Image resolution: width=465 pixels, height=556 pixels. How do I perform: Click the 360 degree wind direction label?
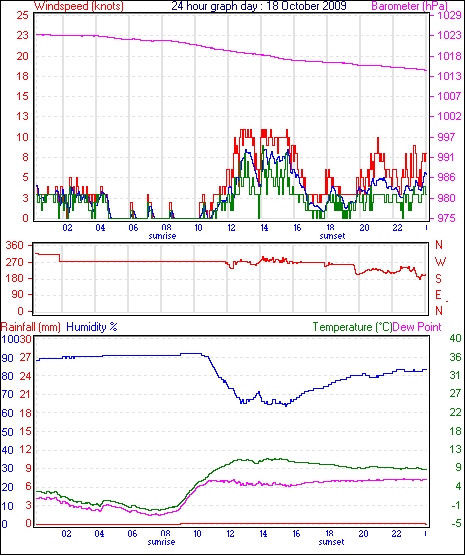[x=15, y=245]
